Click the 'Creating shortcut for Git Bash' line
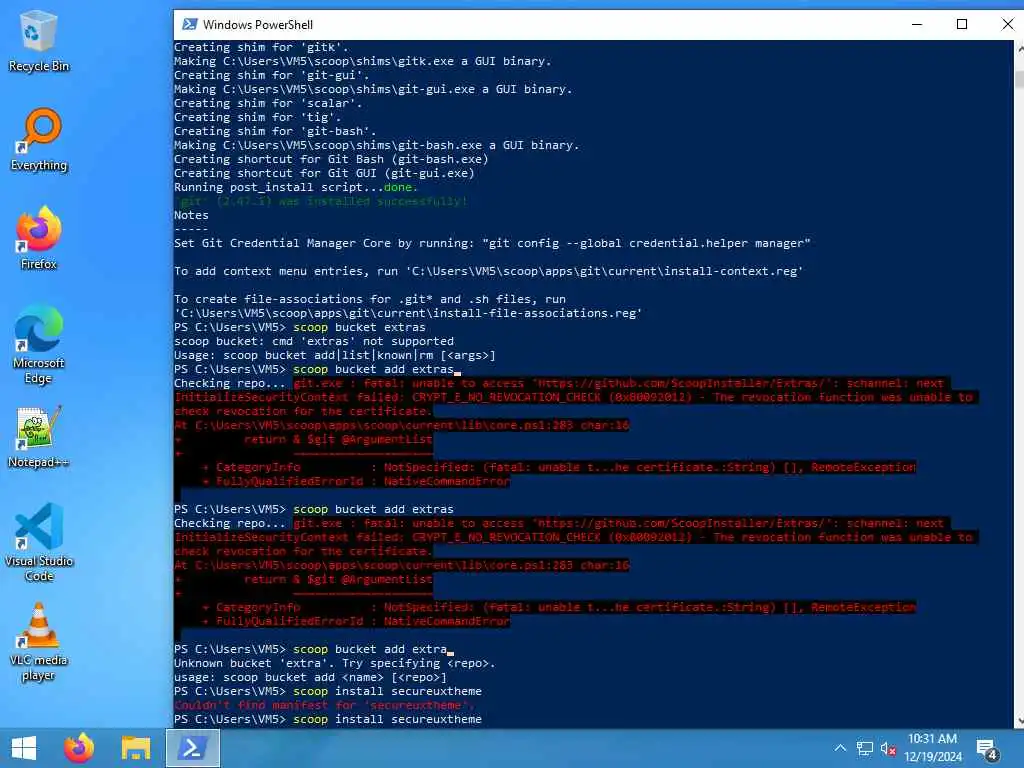Screen dimensions: 1024x768 pos(331,159)
